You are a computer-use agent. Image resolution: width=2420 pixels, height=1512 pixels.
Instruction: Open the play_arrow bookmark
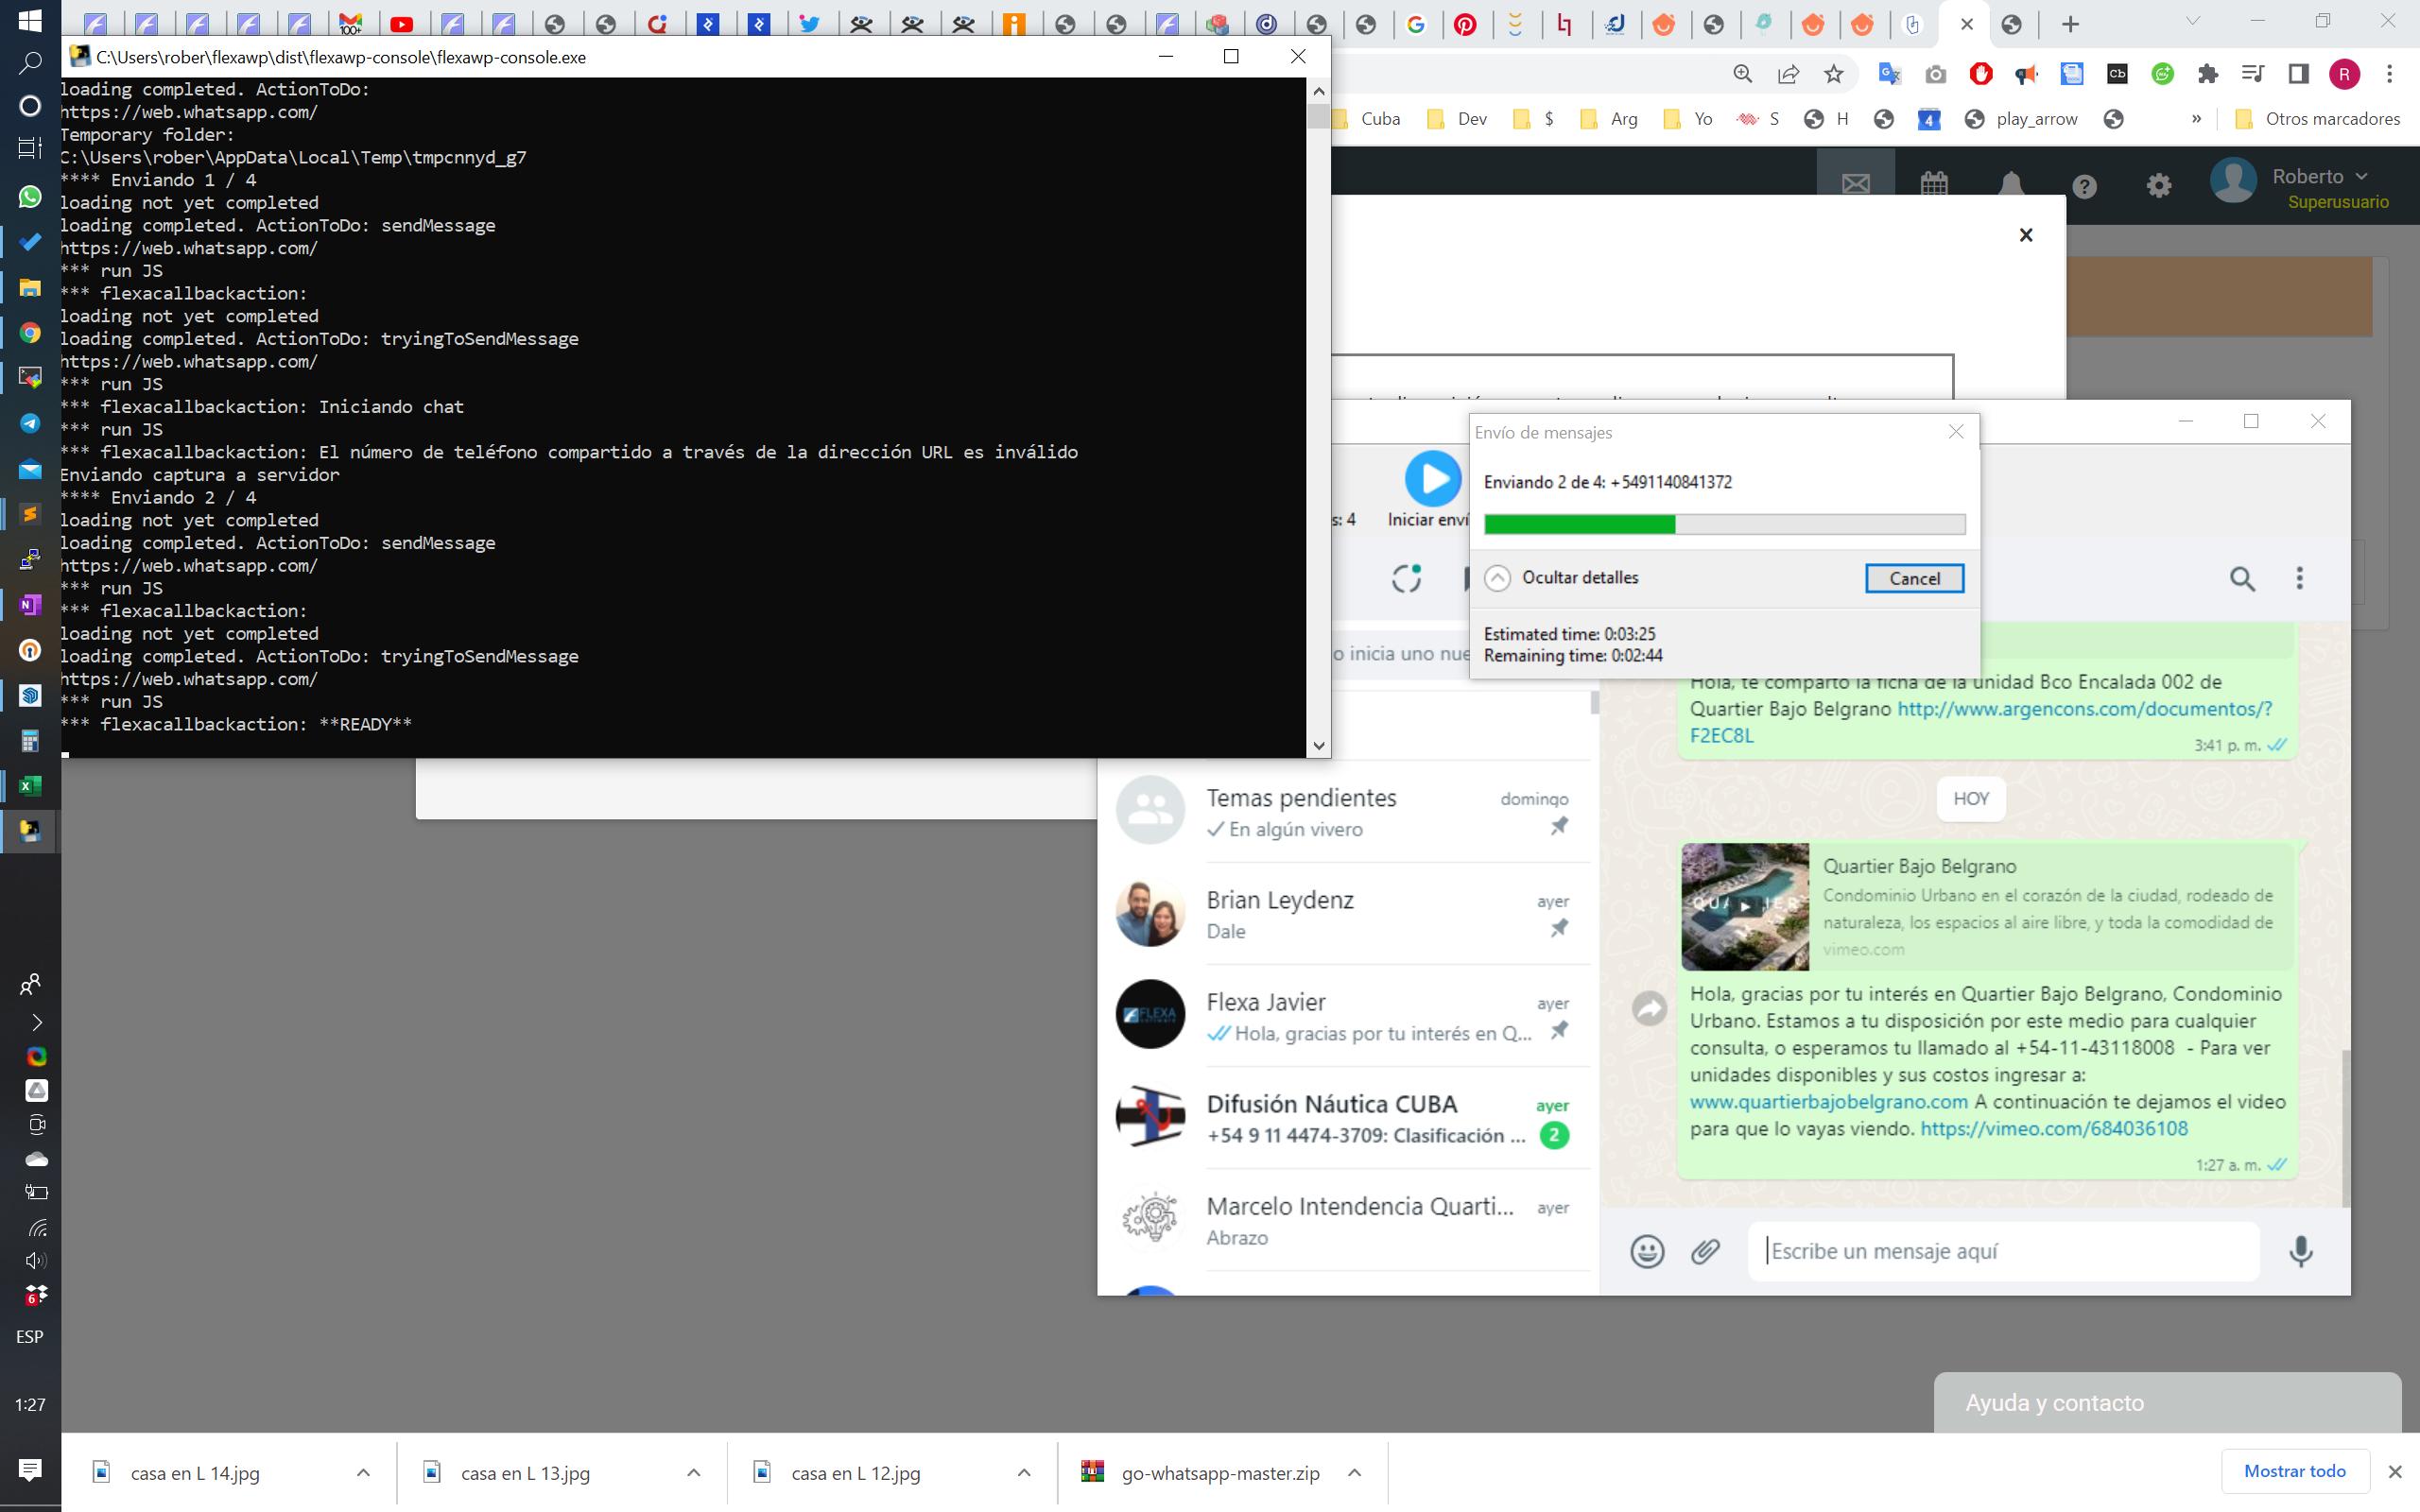[2021, 119]
